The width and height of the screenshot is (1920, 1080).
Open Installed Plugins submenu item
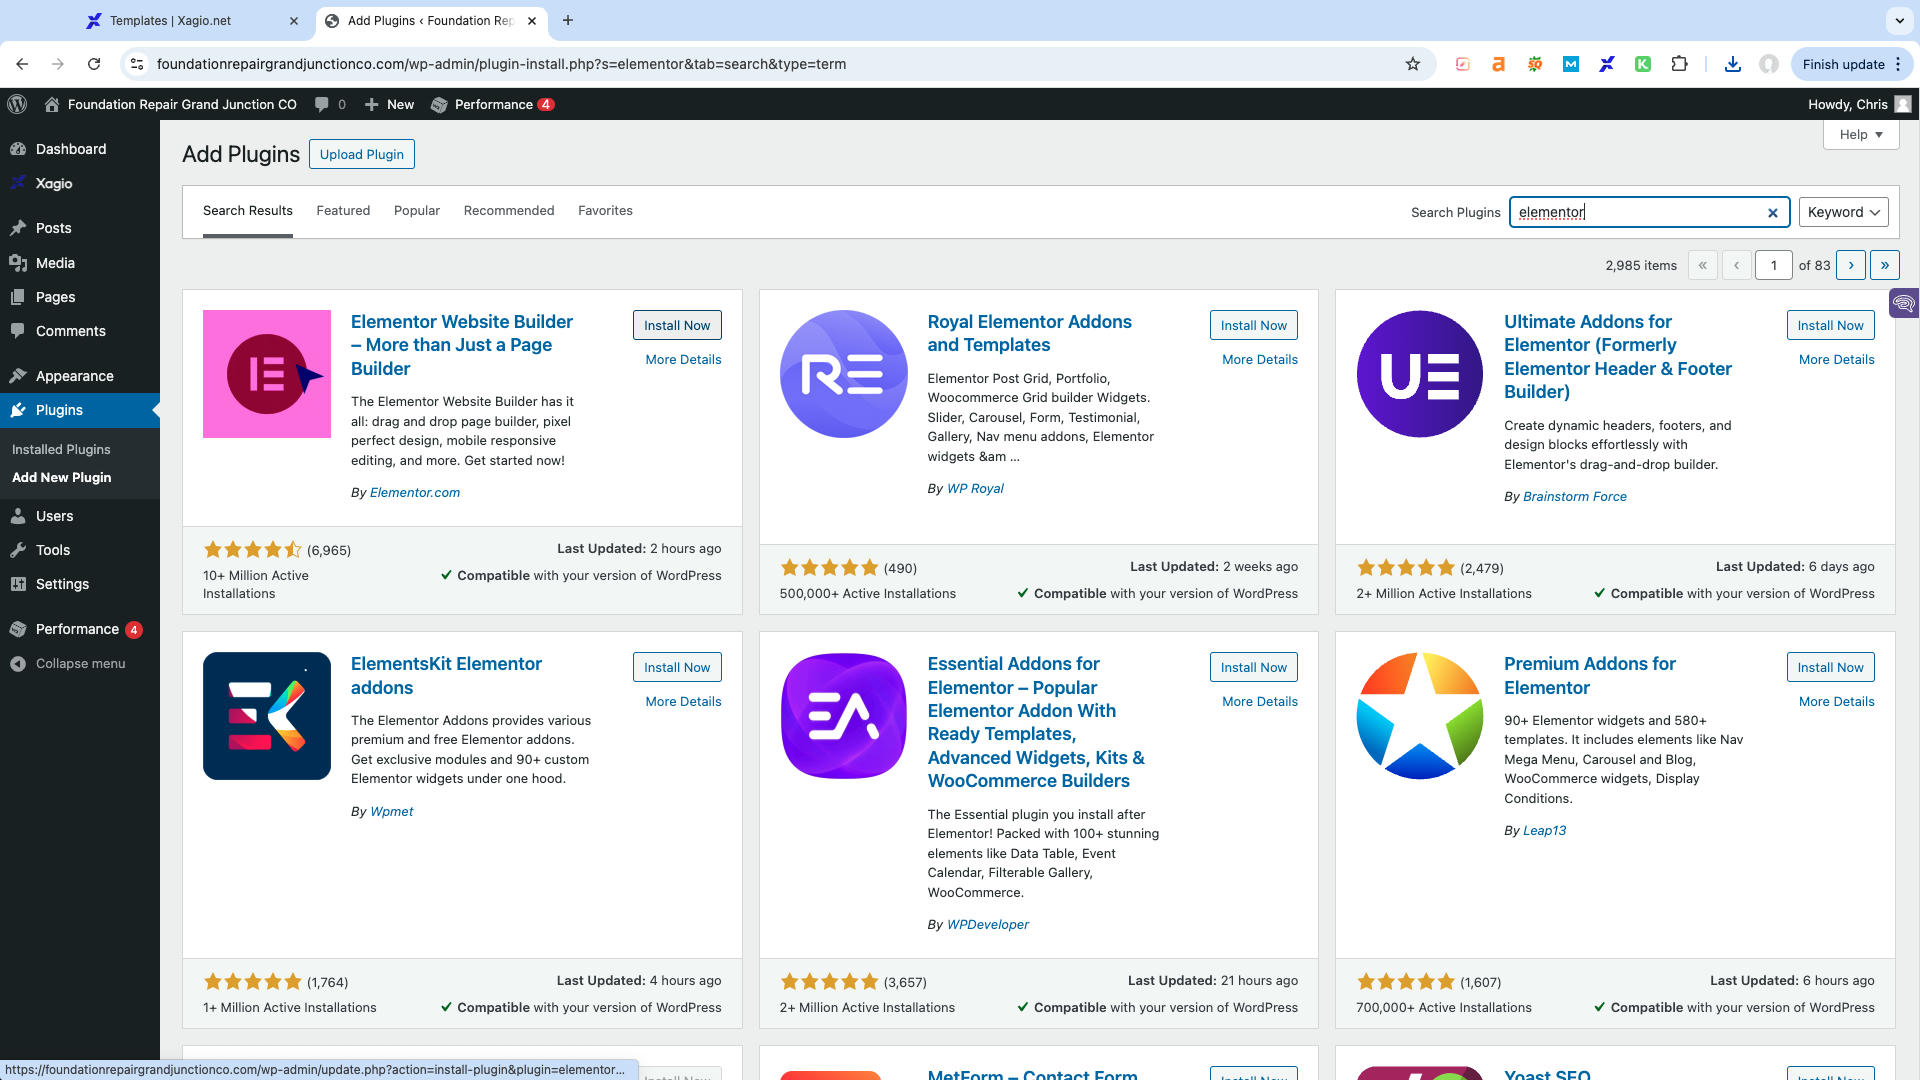pyautogui.click(x=61, y=450)
